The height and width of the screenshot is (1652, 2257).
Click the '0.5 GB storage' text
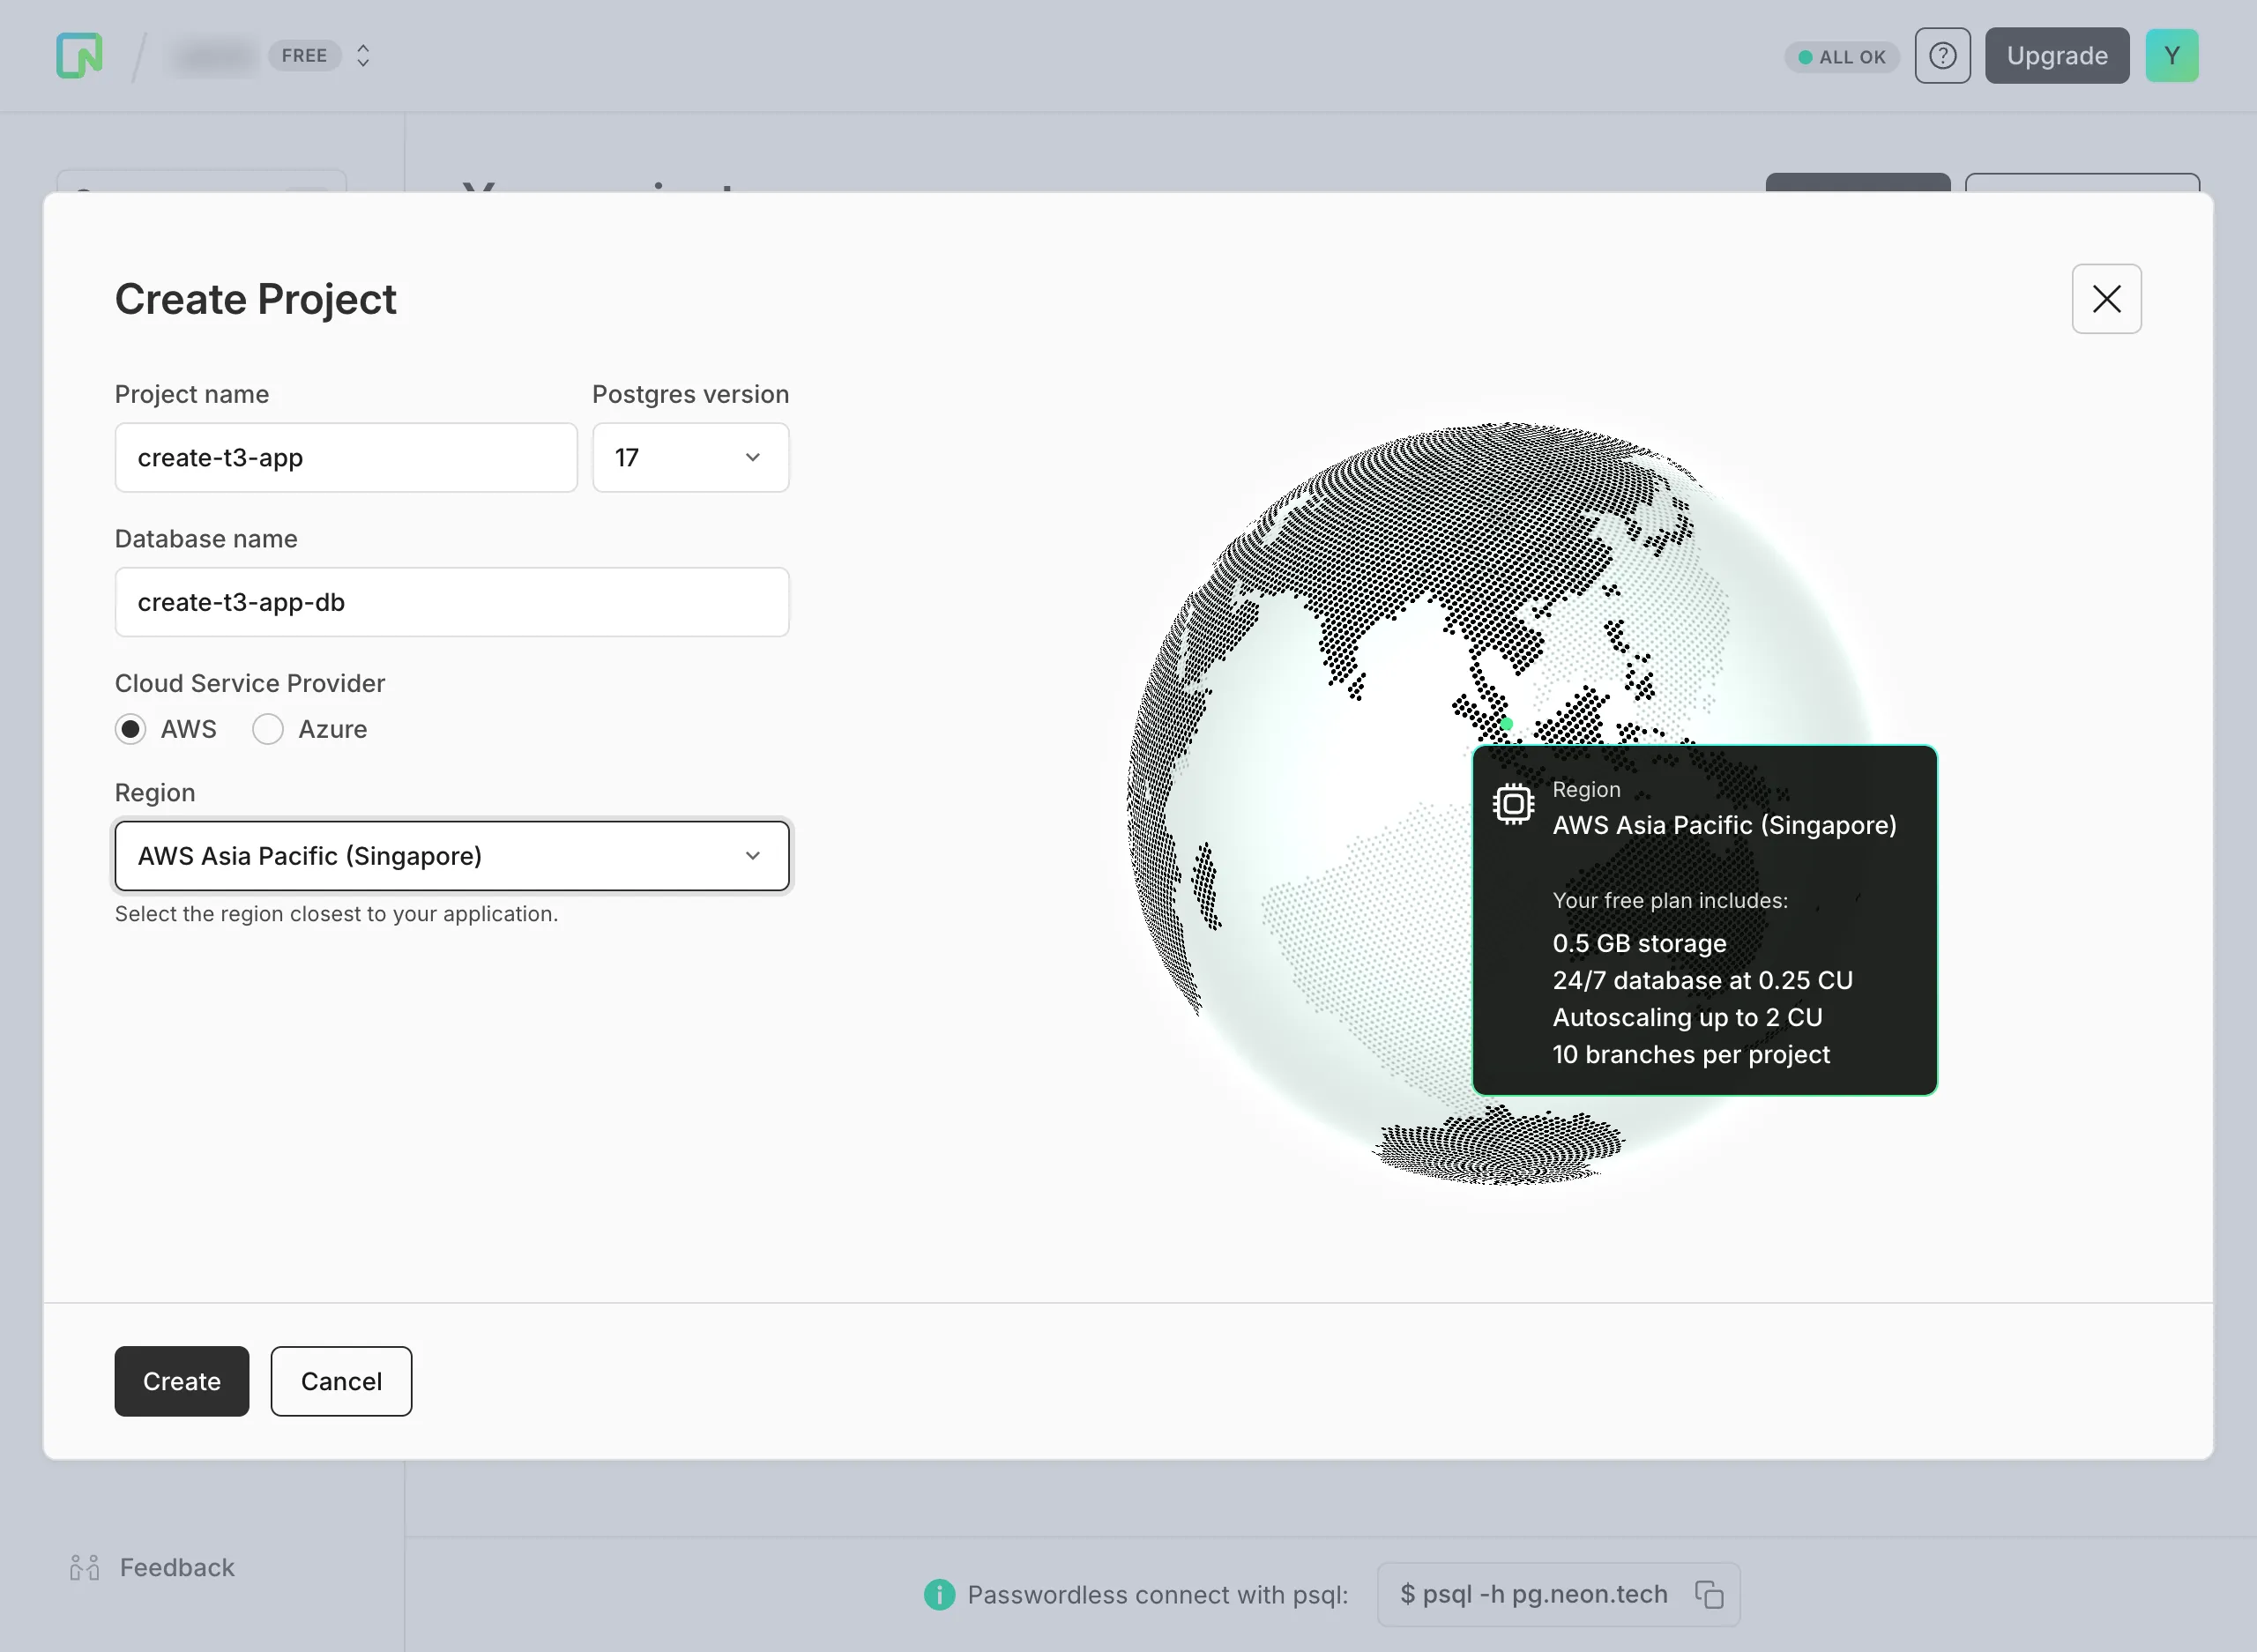click(x=1639, y=943)
